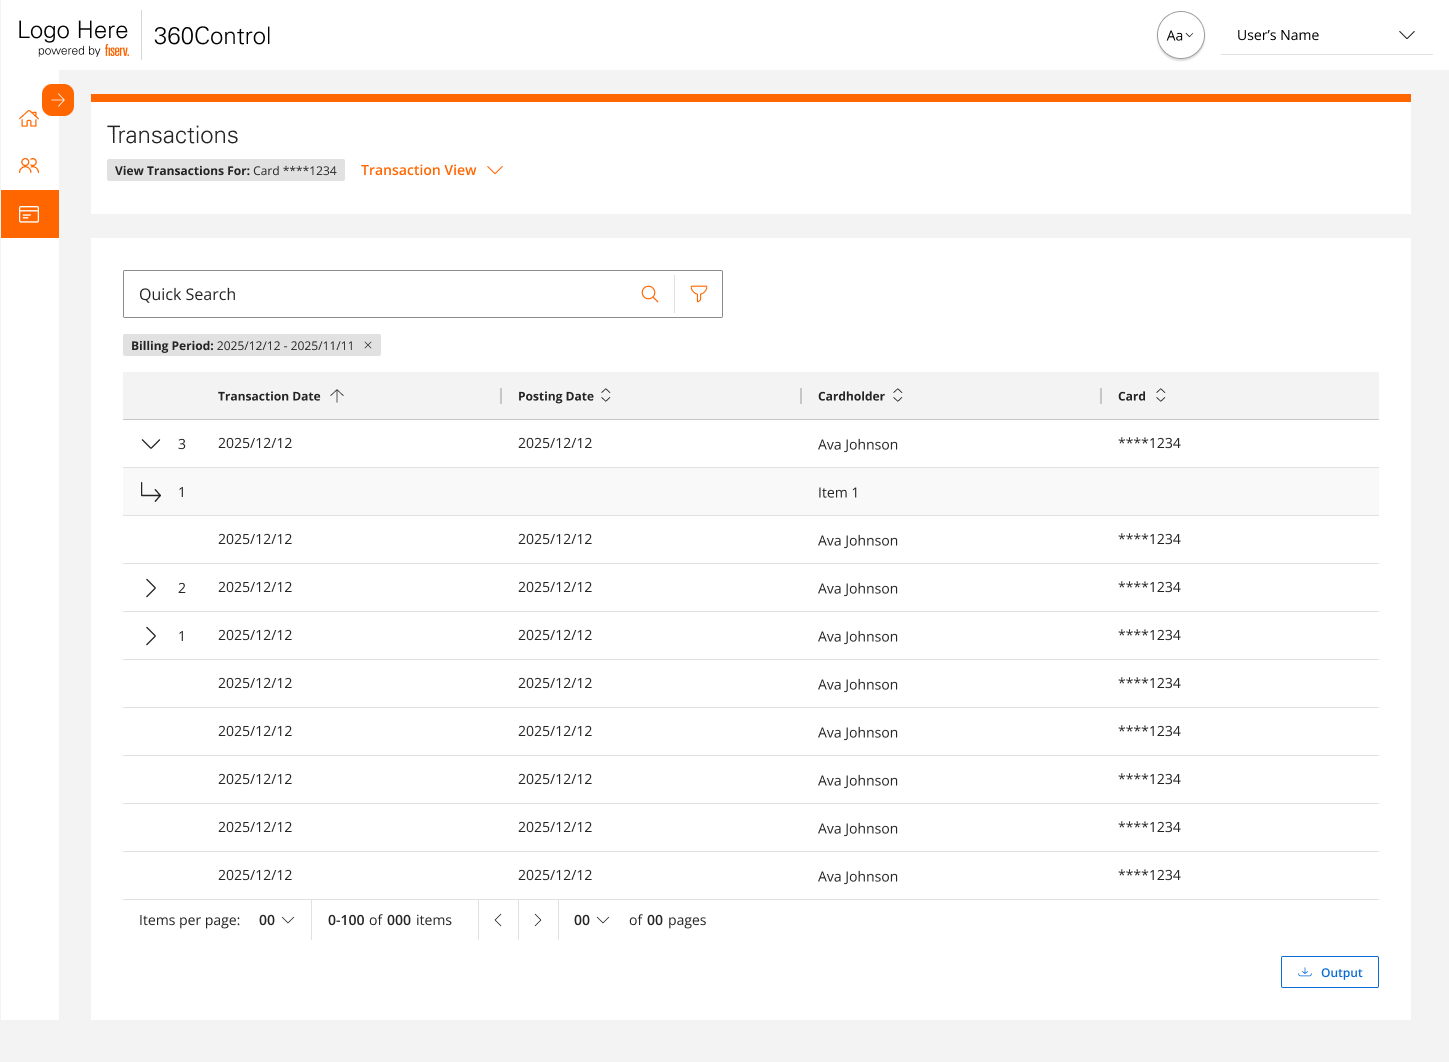Click the search magnifier icon
This screenshot has width=1449, height=1062.
click(650, 294)
